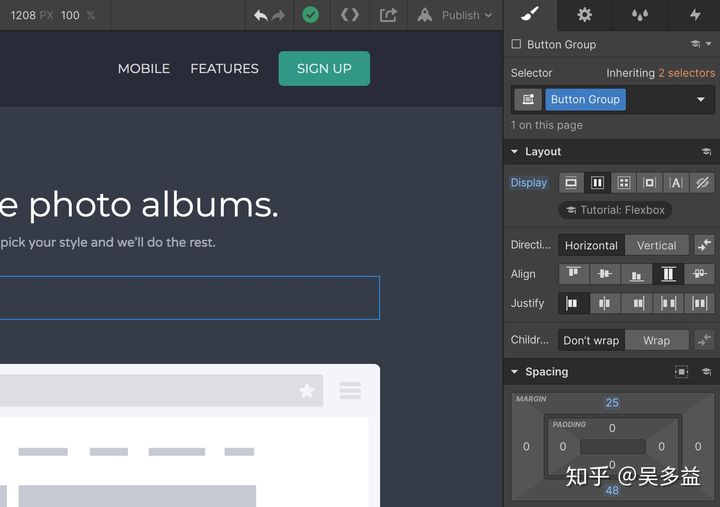Image resolution: width=720 pixels, height=507 pixels.
Task: Select the Button Group class tag
Action: click(585, 100)
